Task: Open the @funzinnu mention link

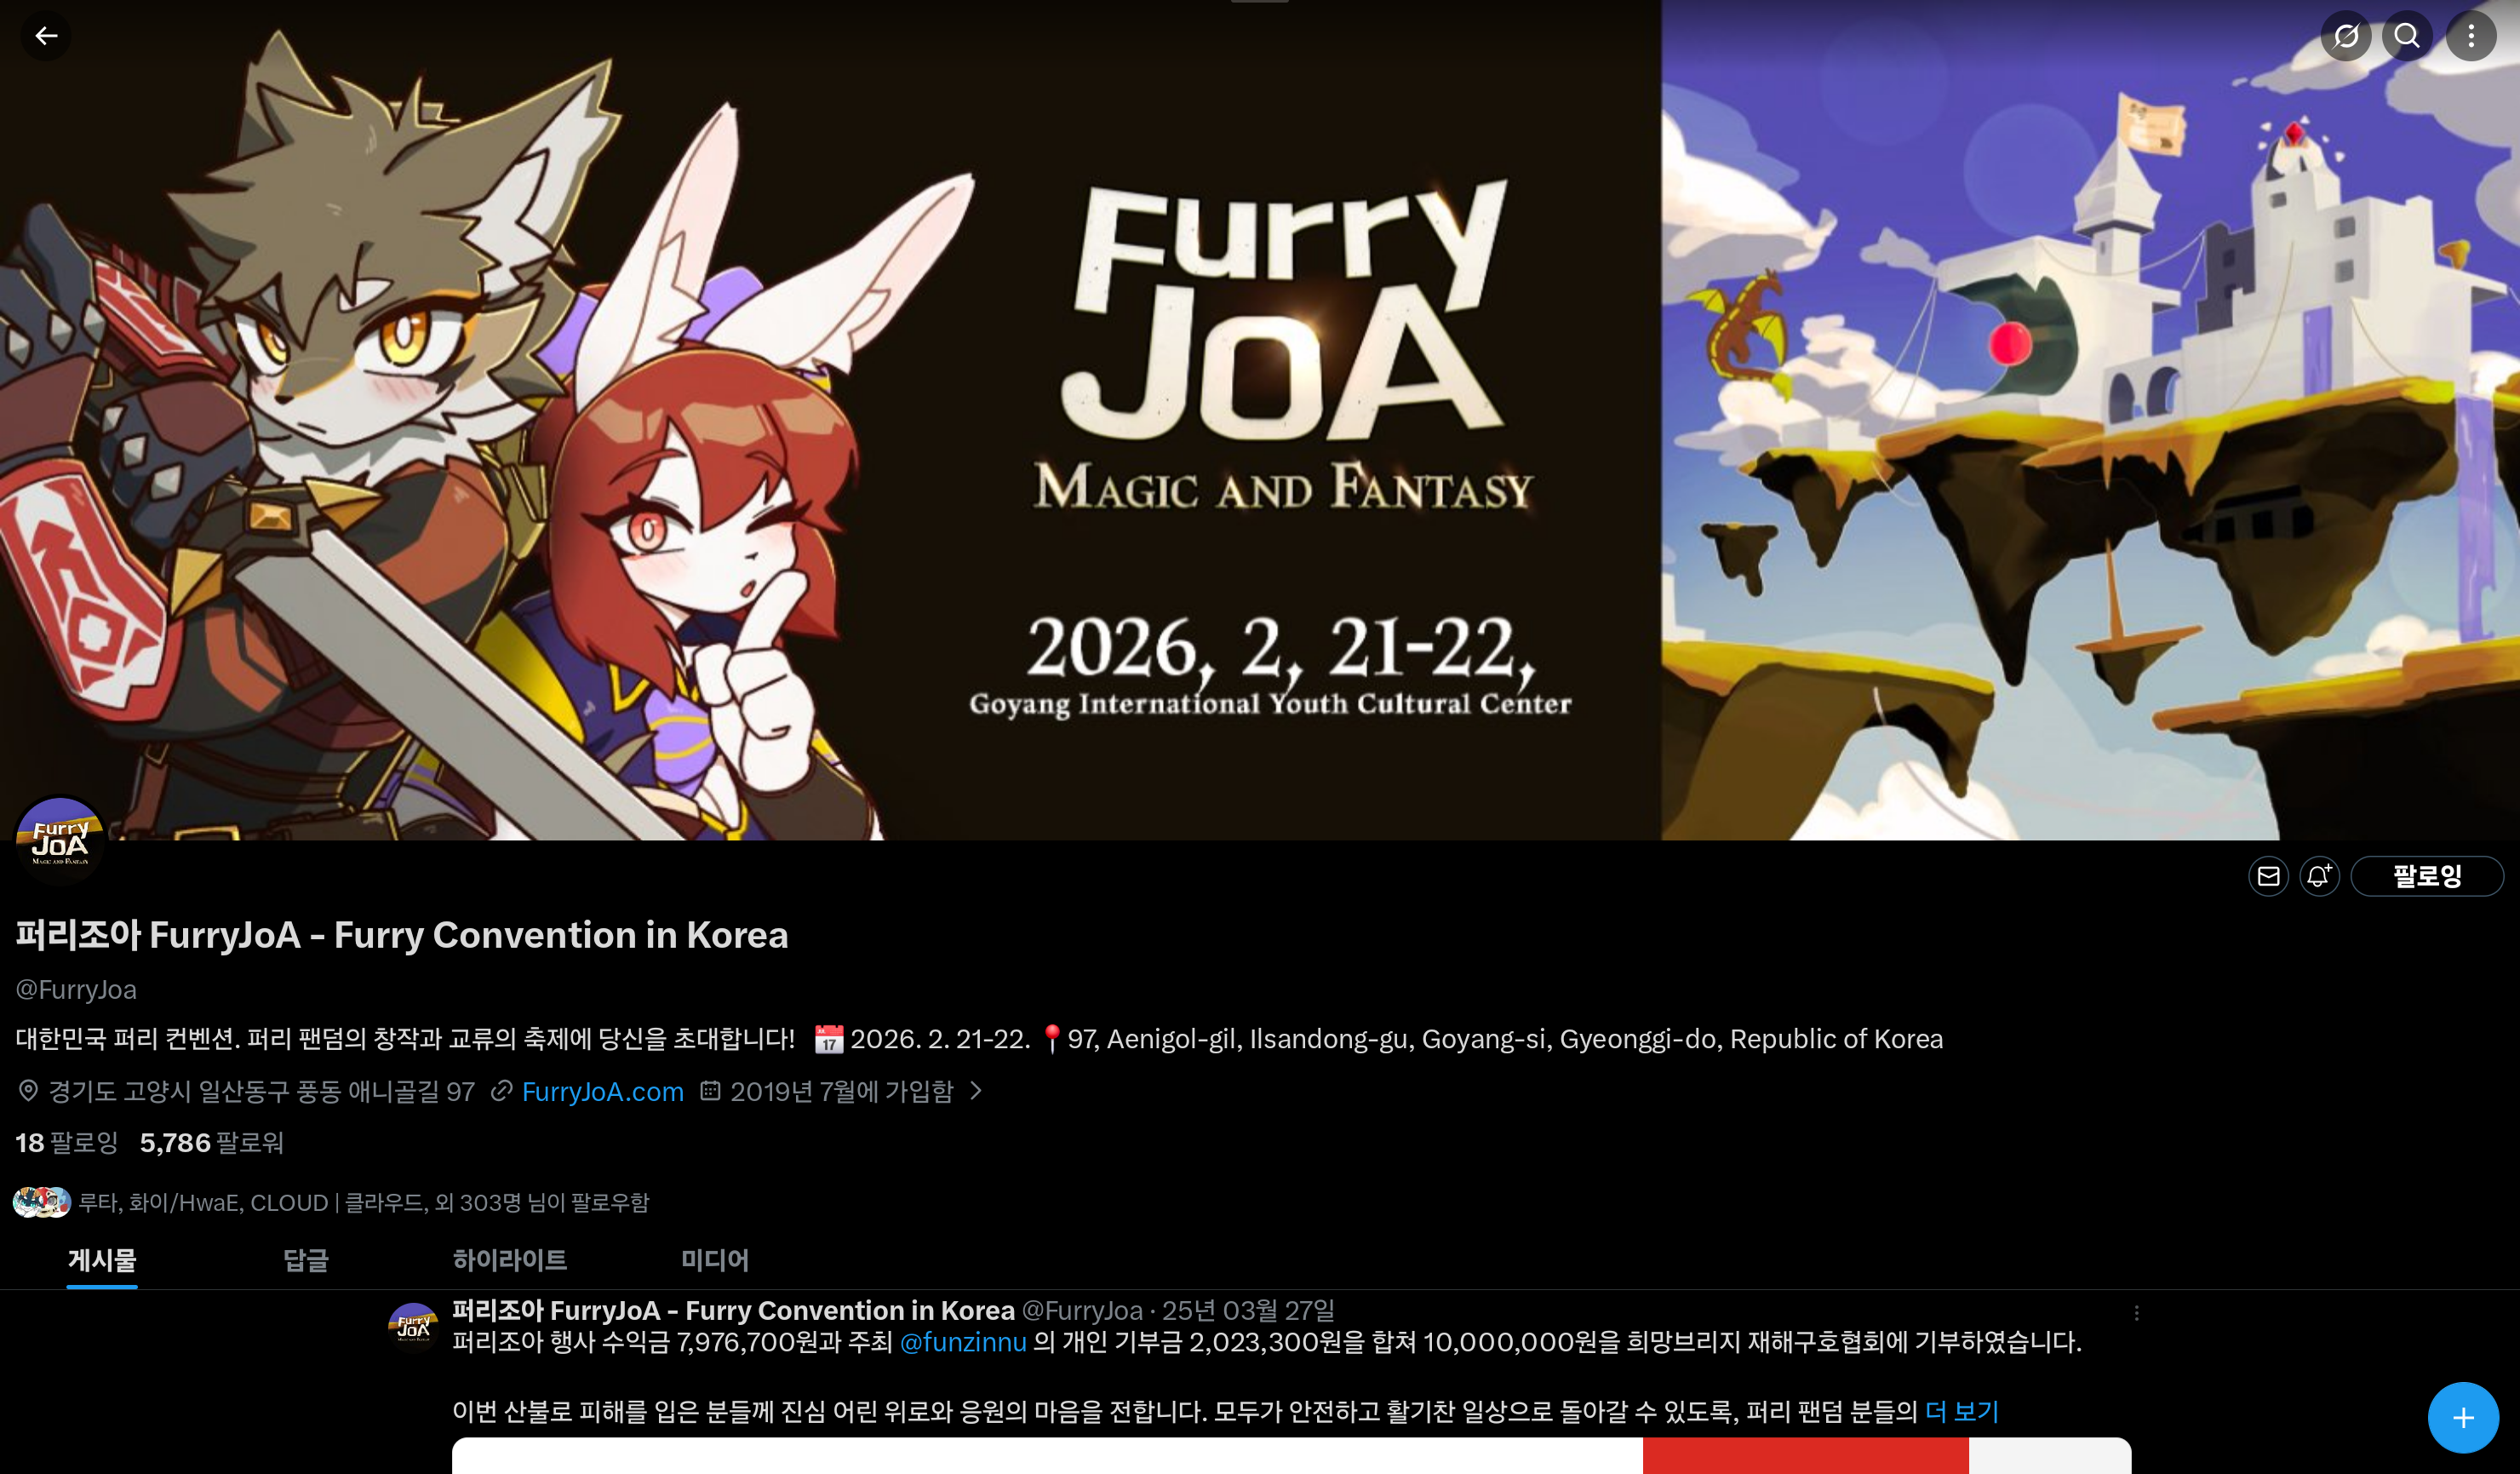Action: 963,1342
